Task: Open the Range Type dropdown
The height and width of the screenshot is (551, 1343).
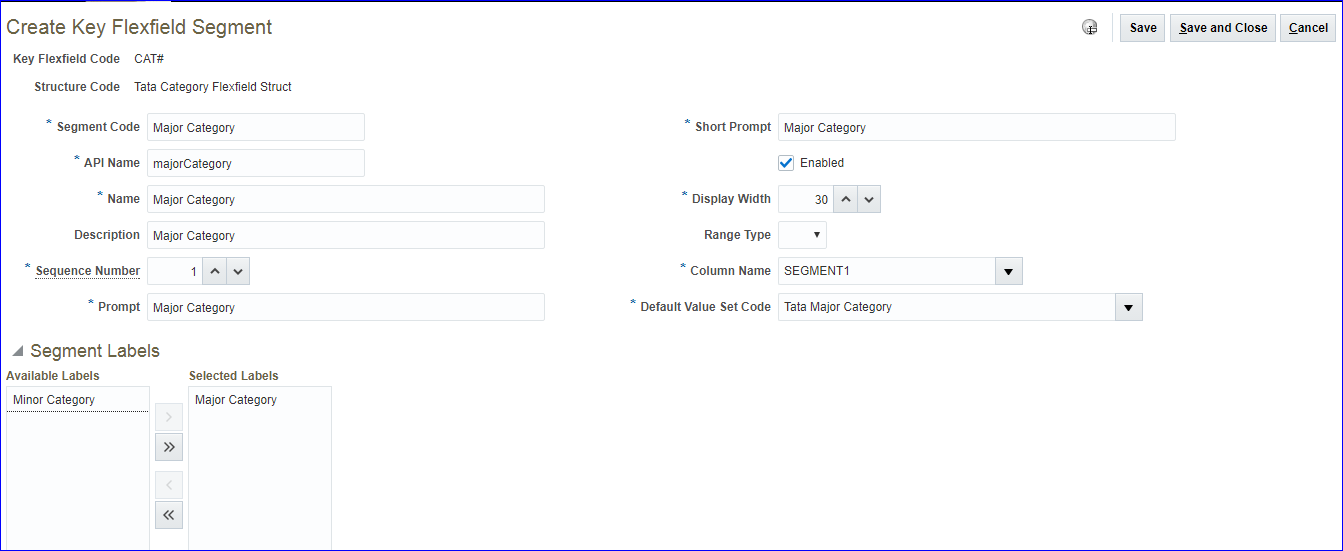Action: 802,235
